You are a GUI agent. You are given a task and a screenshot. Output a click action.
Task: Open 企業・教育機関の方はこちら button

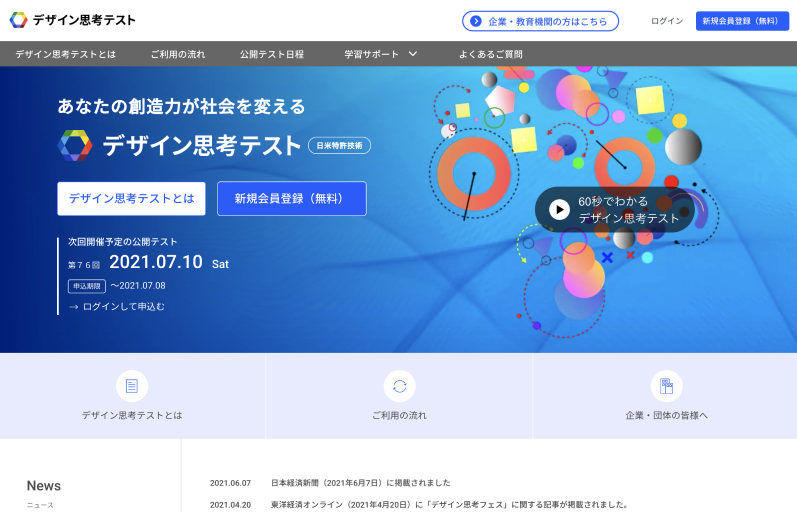coord(540,21)
